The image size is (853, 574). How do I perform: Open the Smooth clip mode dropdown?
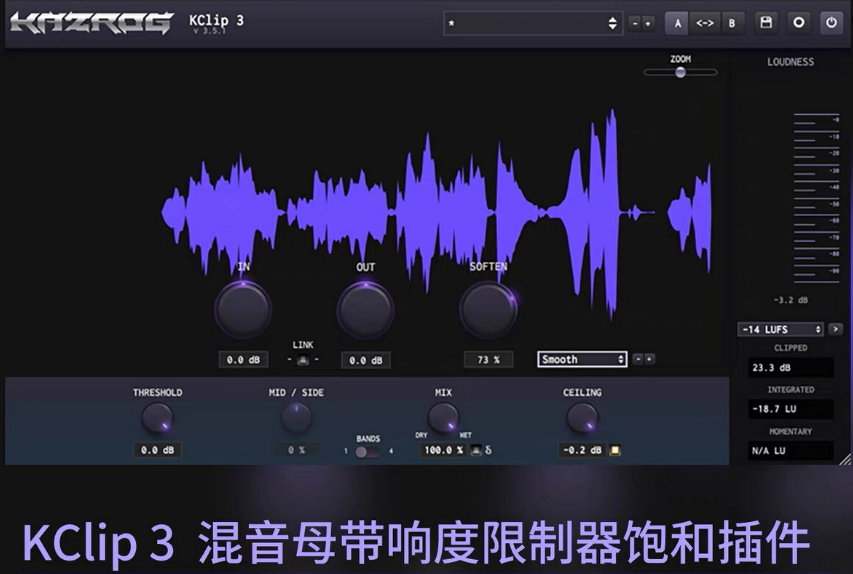click(582, 359)
